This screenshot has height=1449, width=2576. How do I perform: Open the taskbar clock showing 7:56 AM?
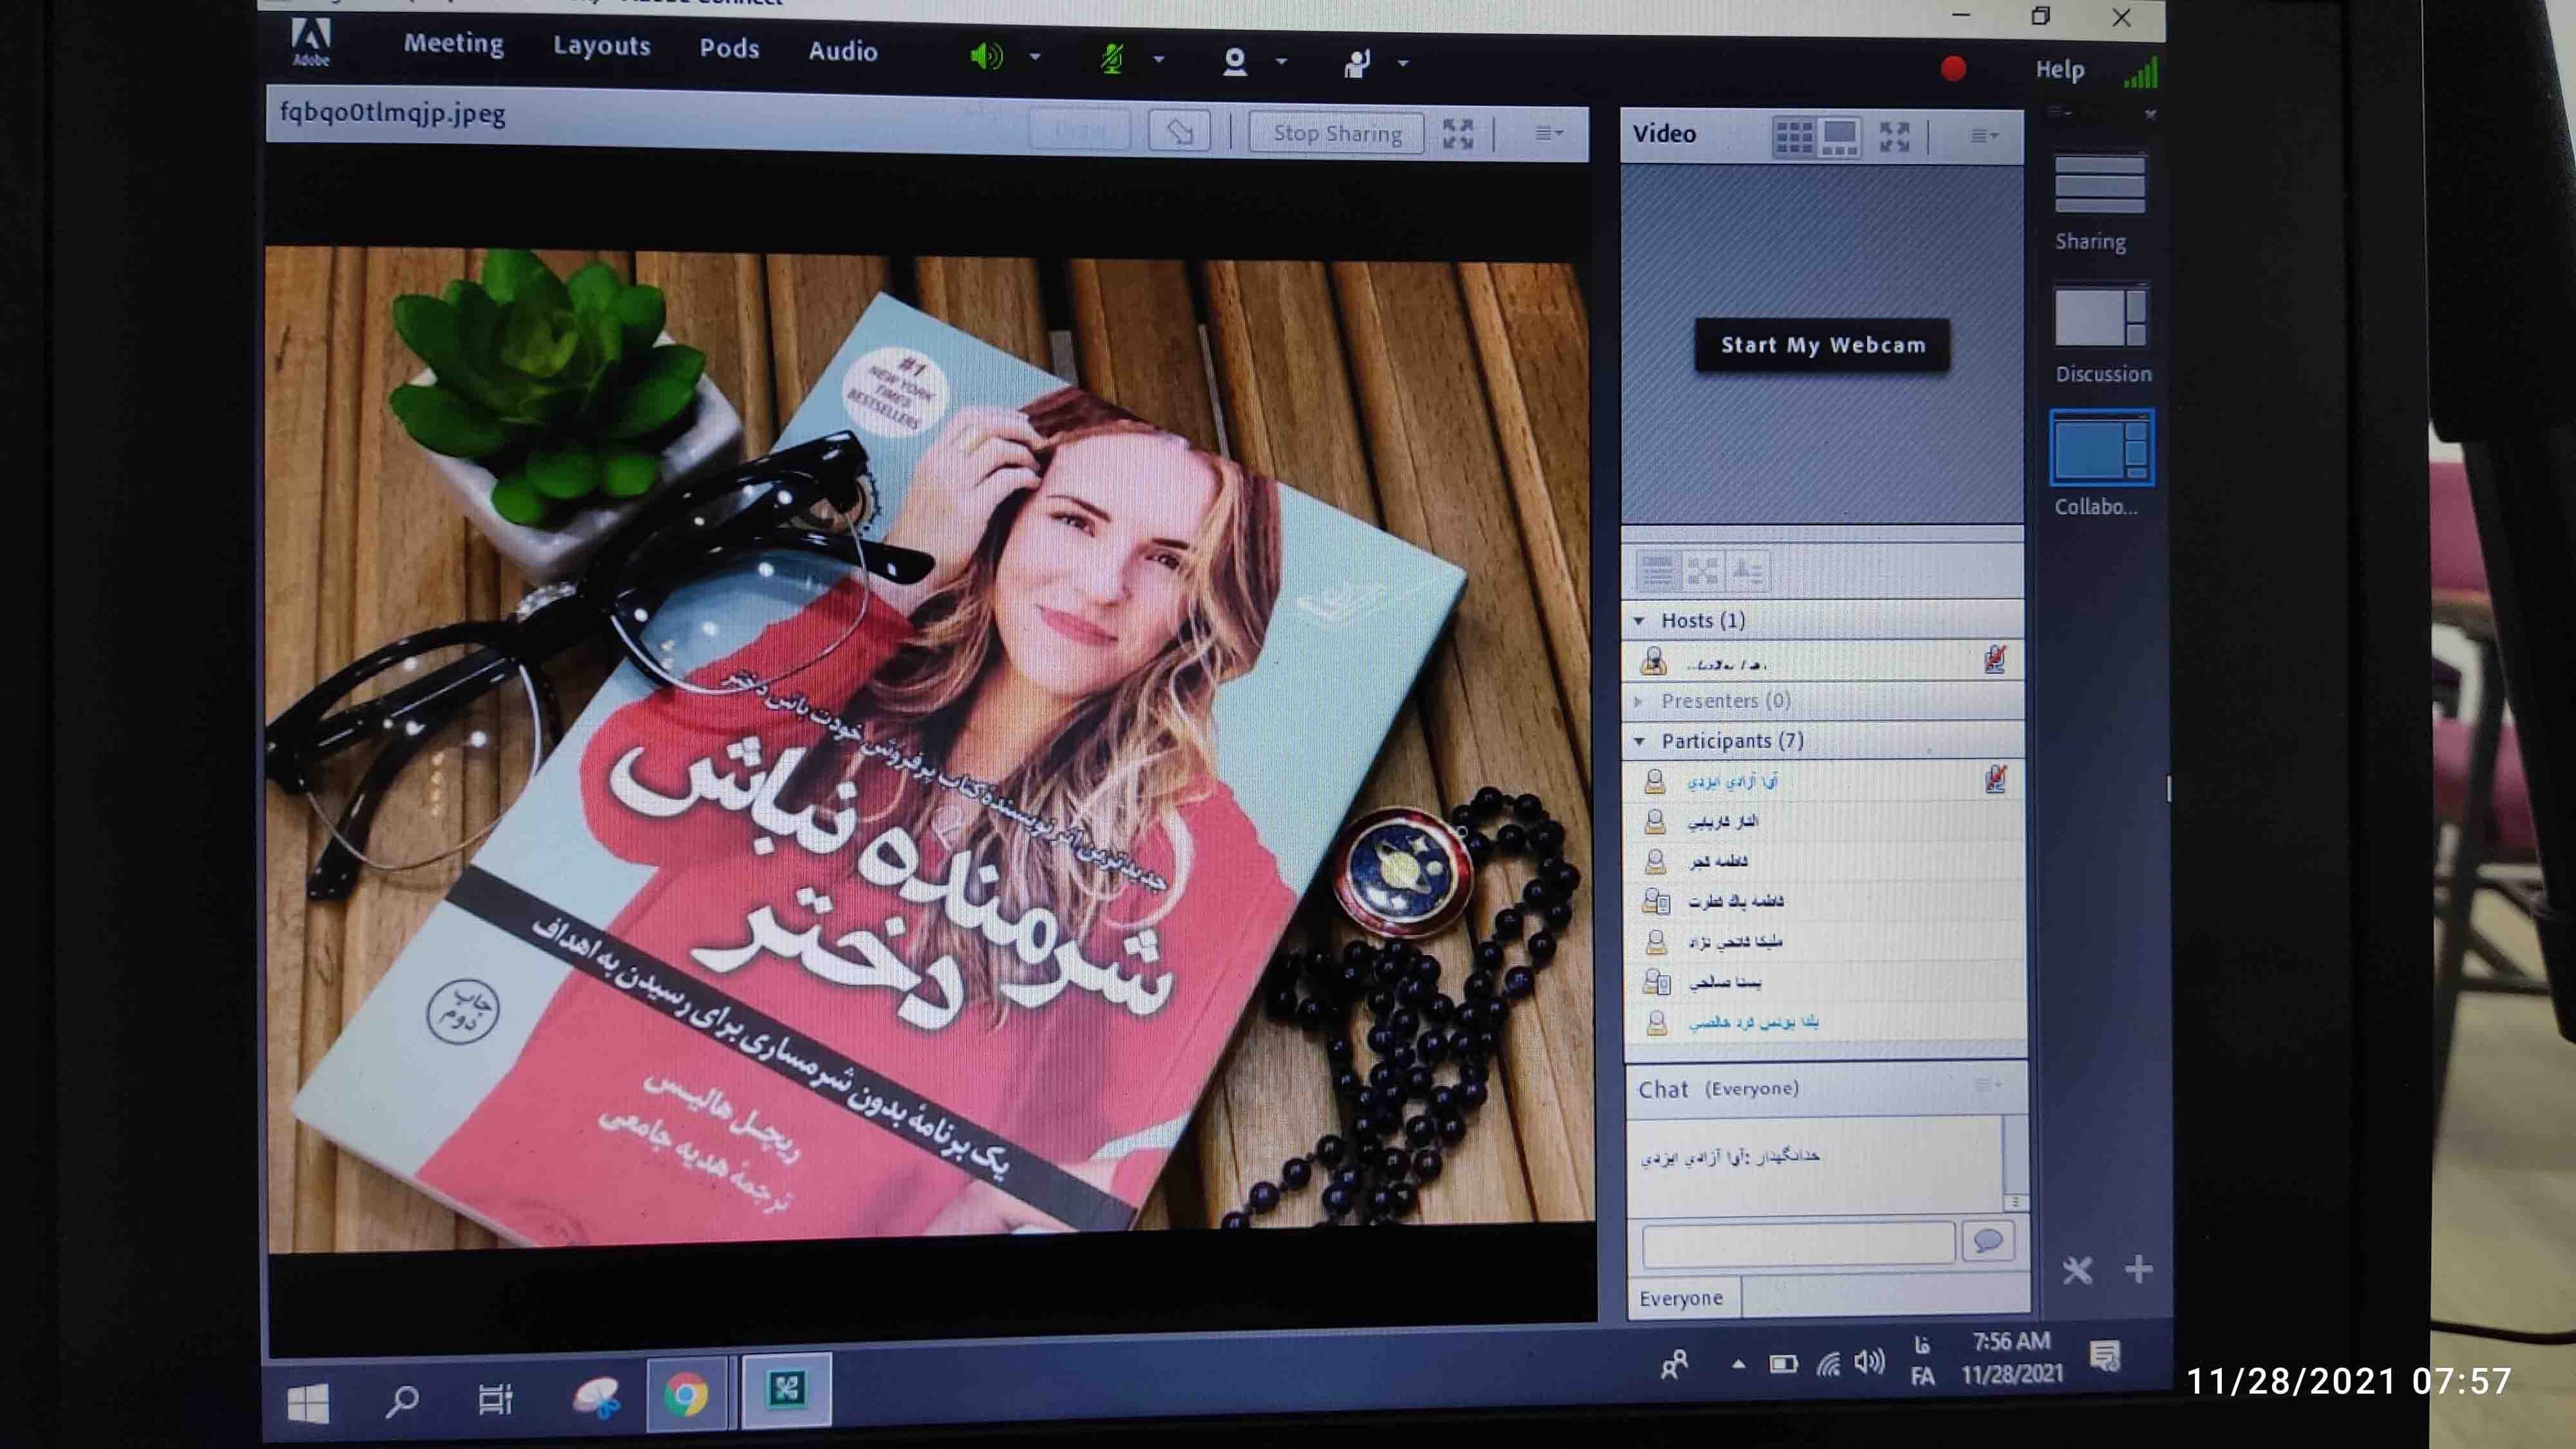[2012, 1358]
